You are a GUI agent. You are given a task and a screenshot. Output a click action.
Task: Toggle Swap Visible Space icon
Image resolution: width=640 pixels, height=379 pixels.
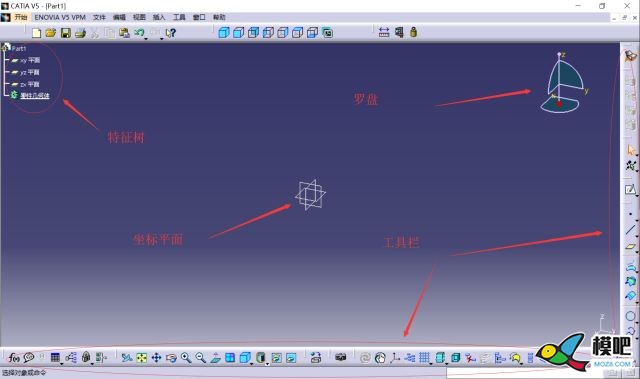coord(291,358)
